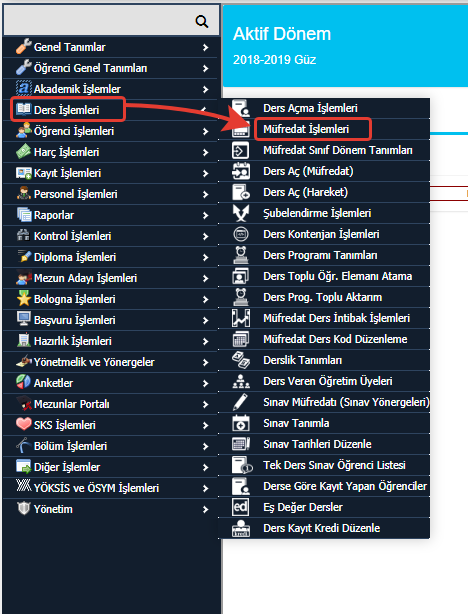Expand Diploma İşlemleri submenu arrow
The height and width of the screenshot is (614, 468).
[x=206, y=257]
